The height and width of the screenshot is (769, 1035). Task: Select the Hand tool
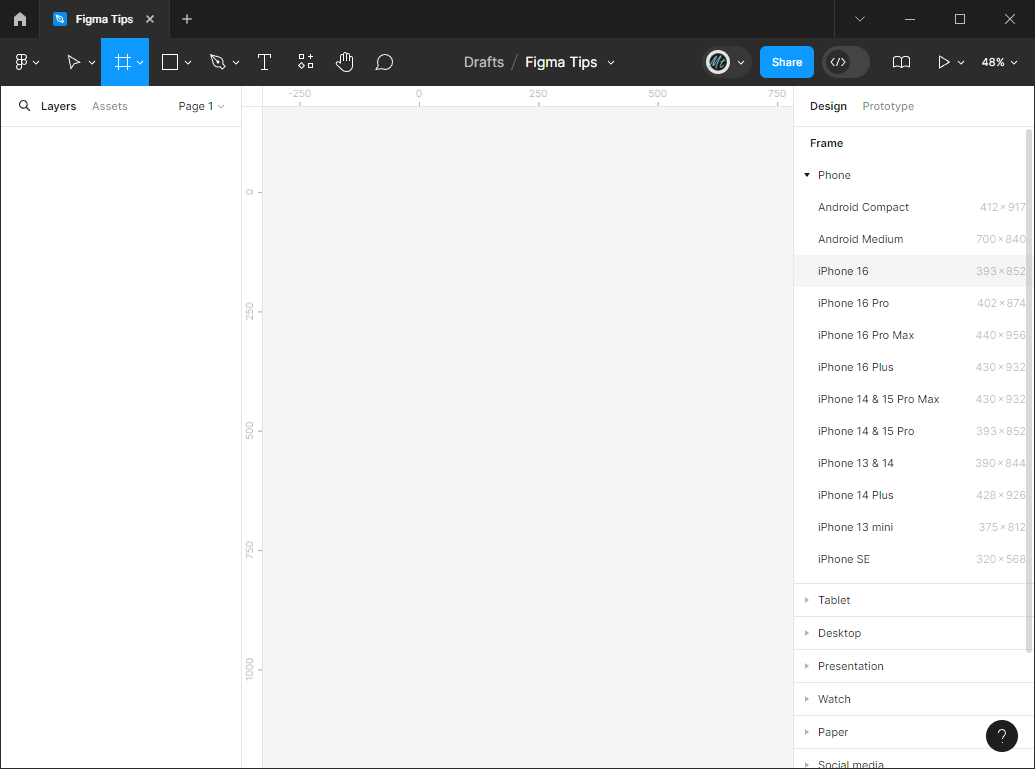click(x=345, y=62)
